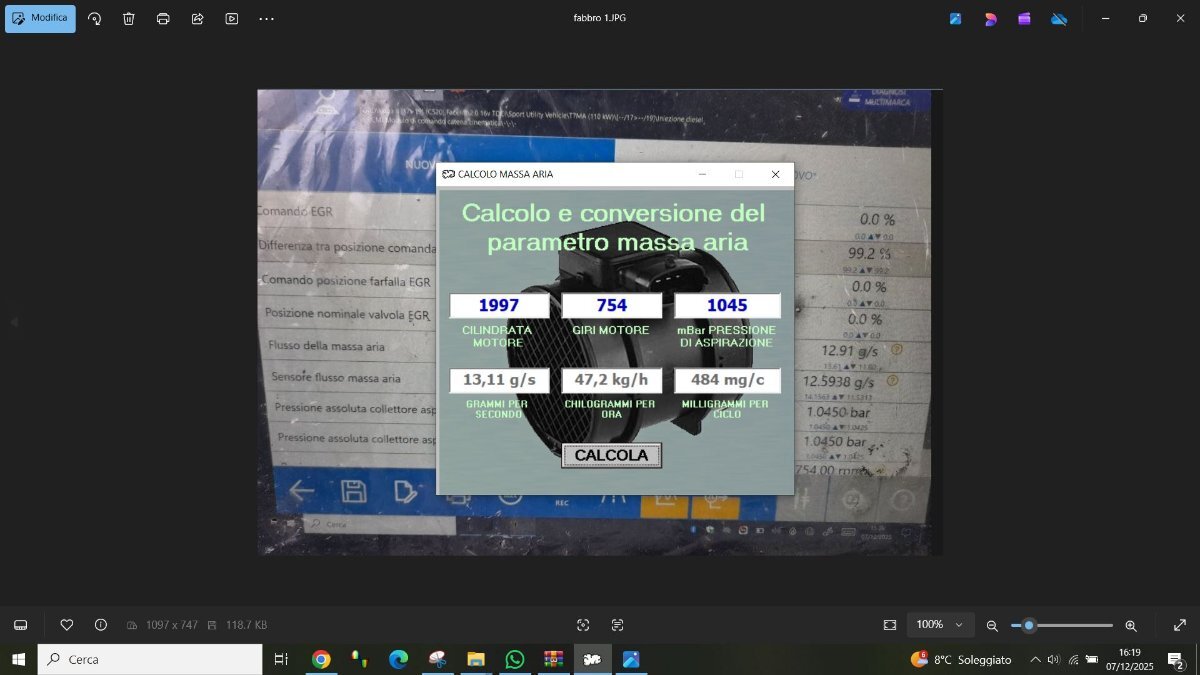Print the image using the printer icon
This screenshot has height=675, width=1200.
pos(163,18)
